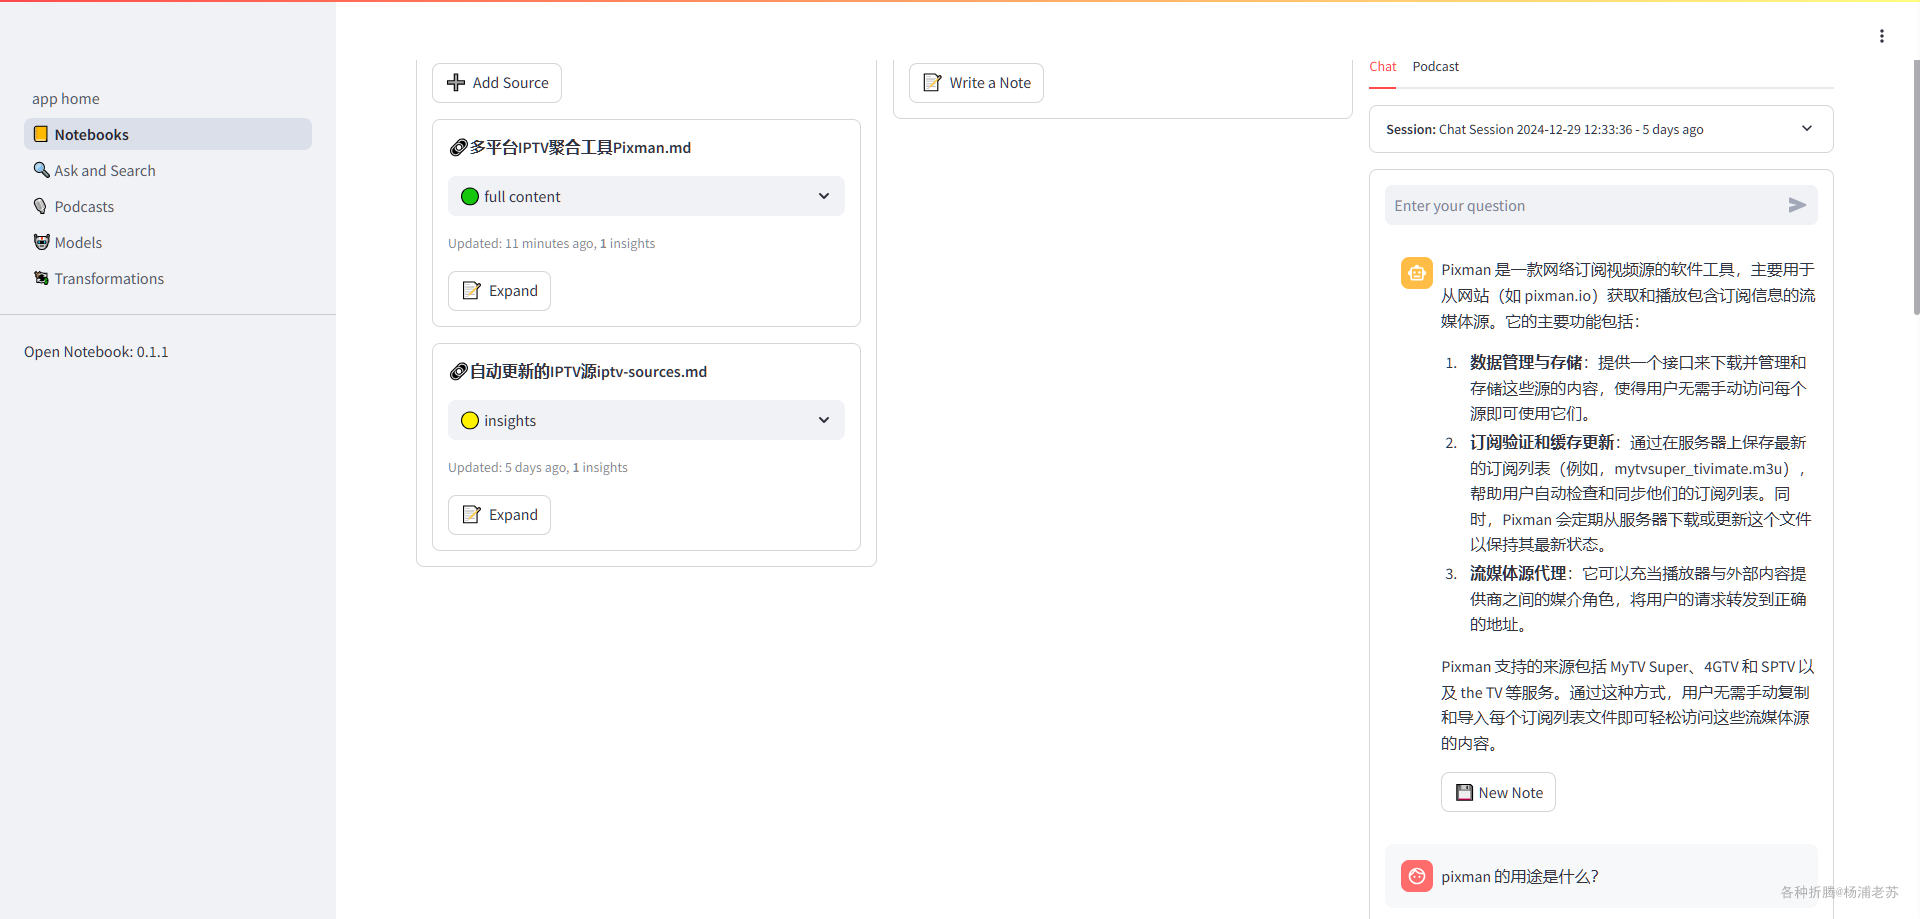Open Models page in sidebar

click(168, 242)
